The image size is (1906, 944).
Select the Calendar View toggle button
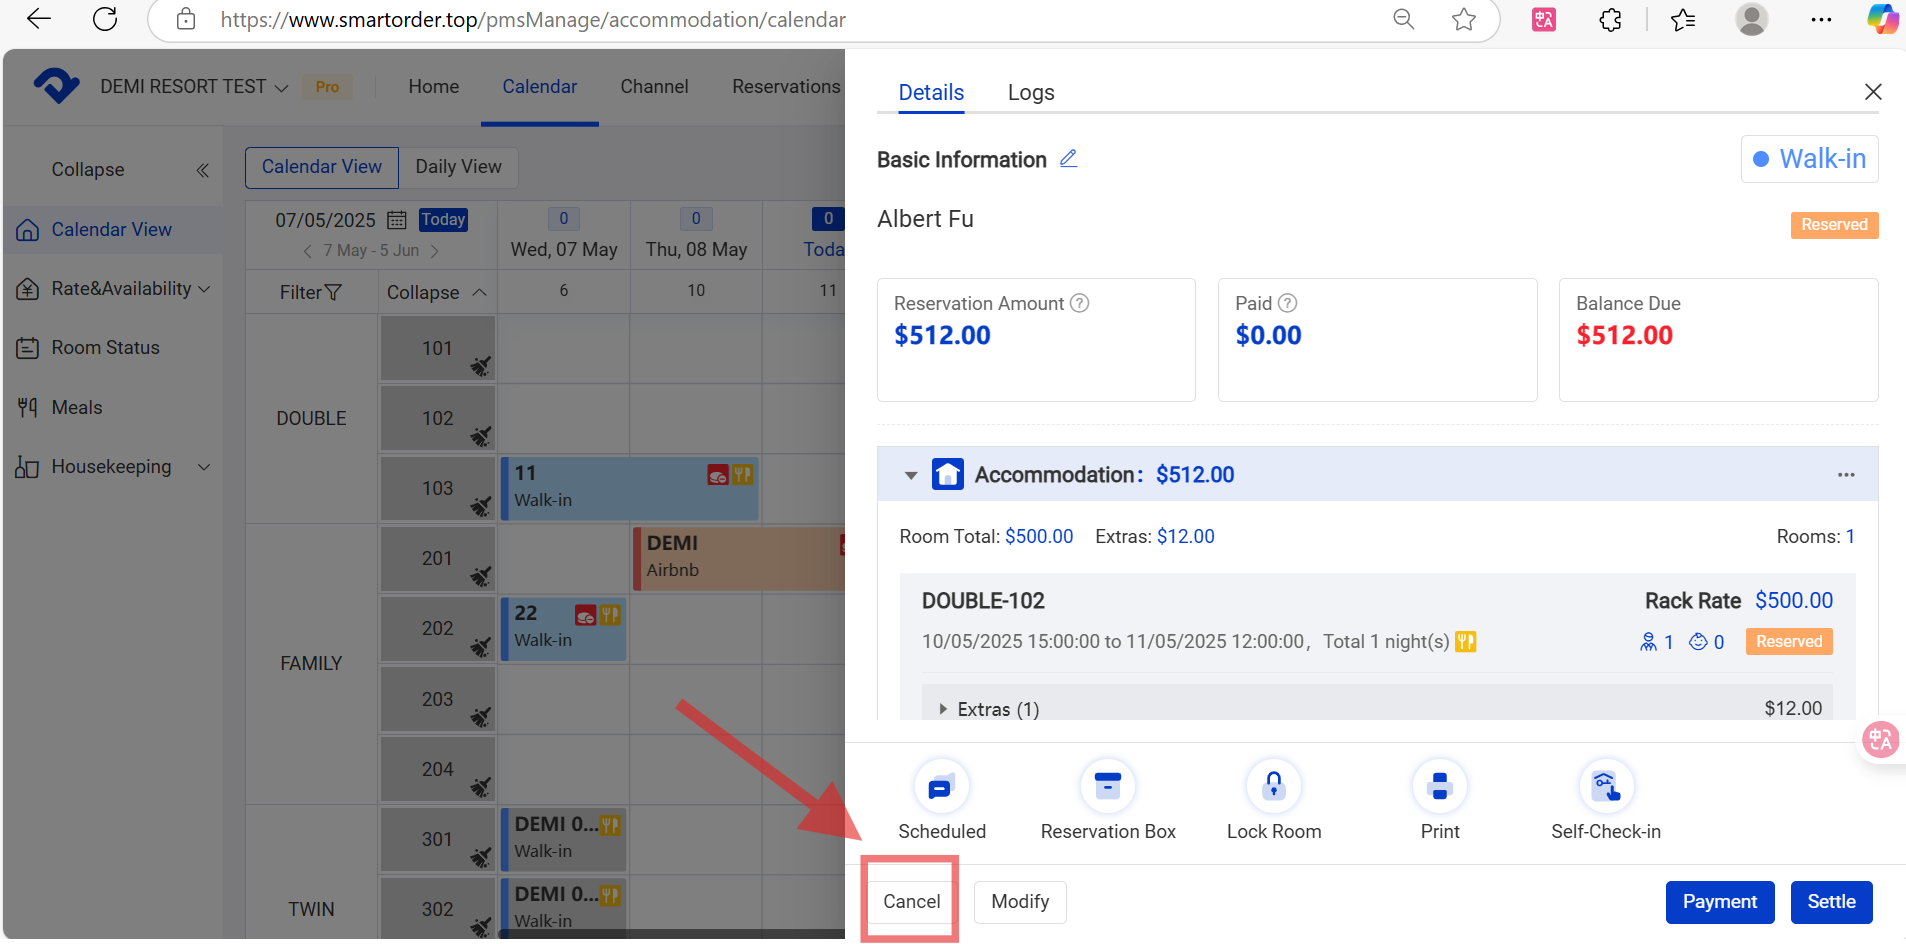coord(321,167)
